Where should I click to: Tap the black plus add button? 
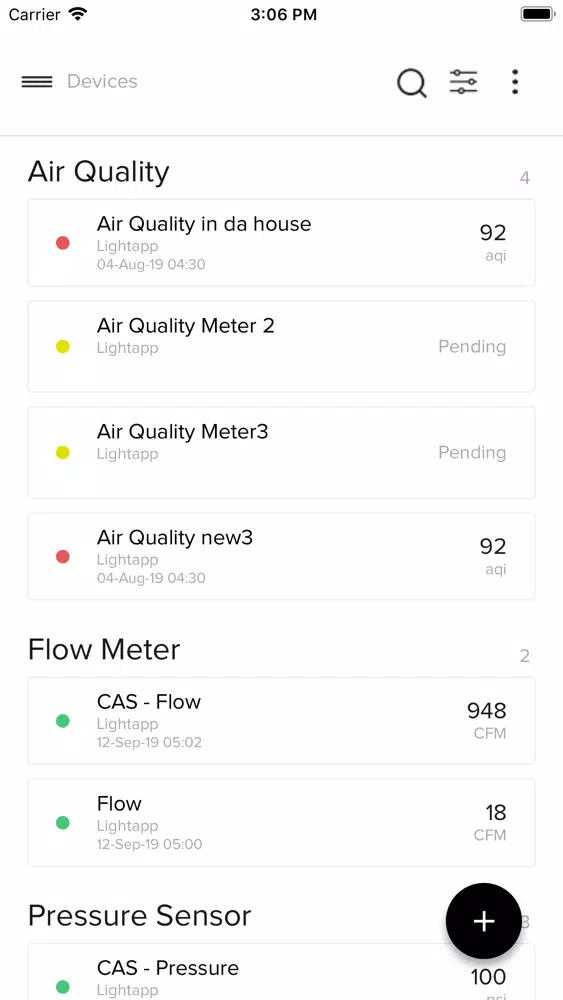(x=483, y=921)
